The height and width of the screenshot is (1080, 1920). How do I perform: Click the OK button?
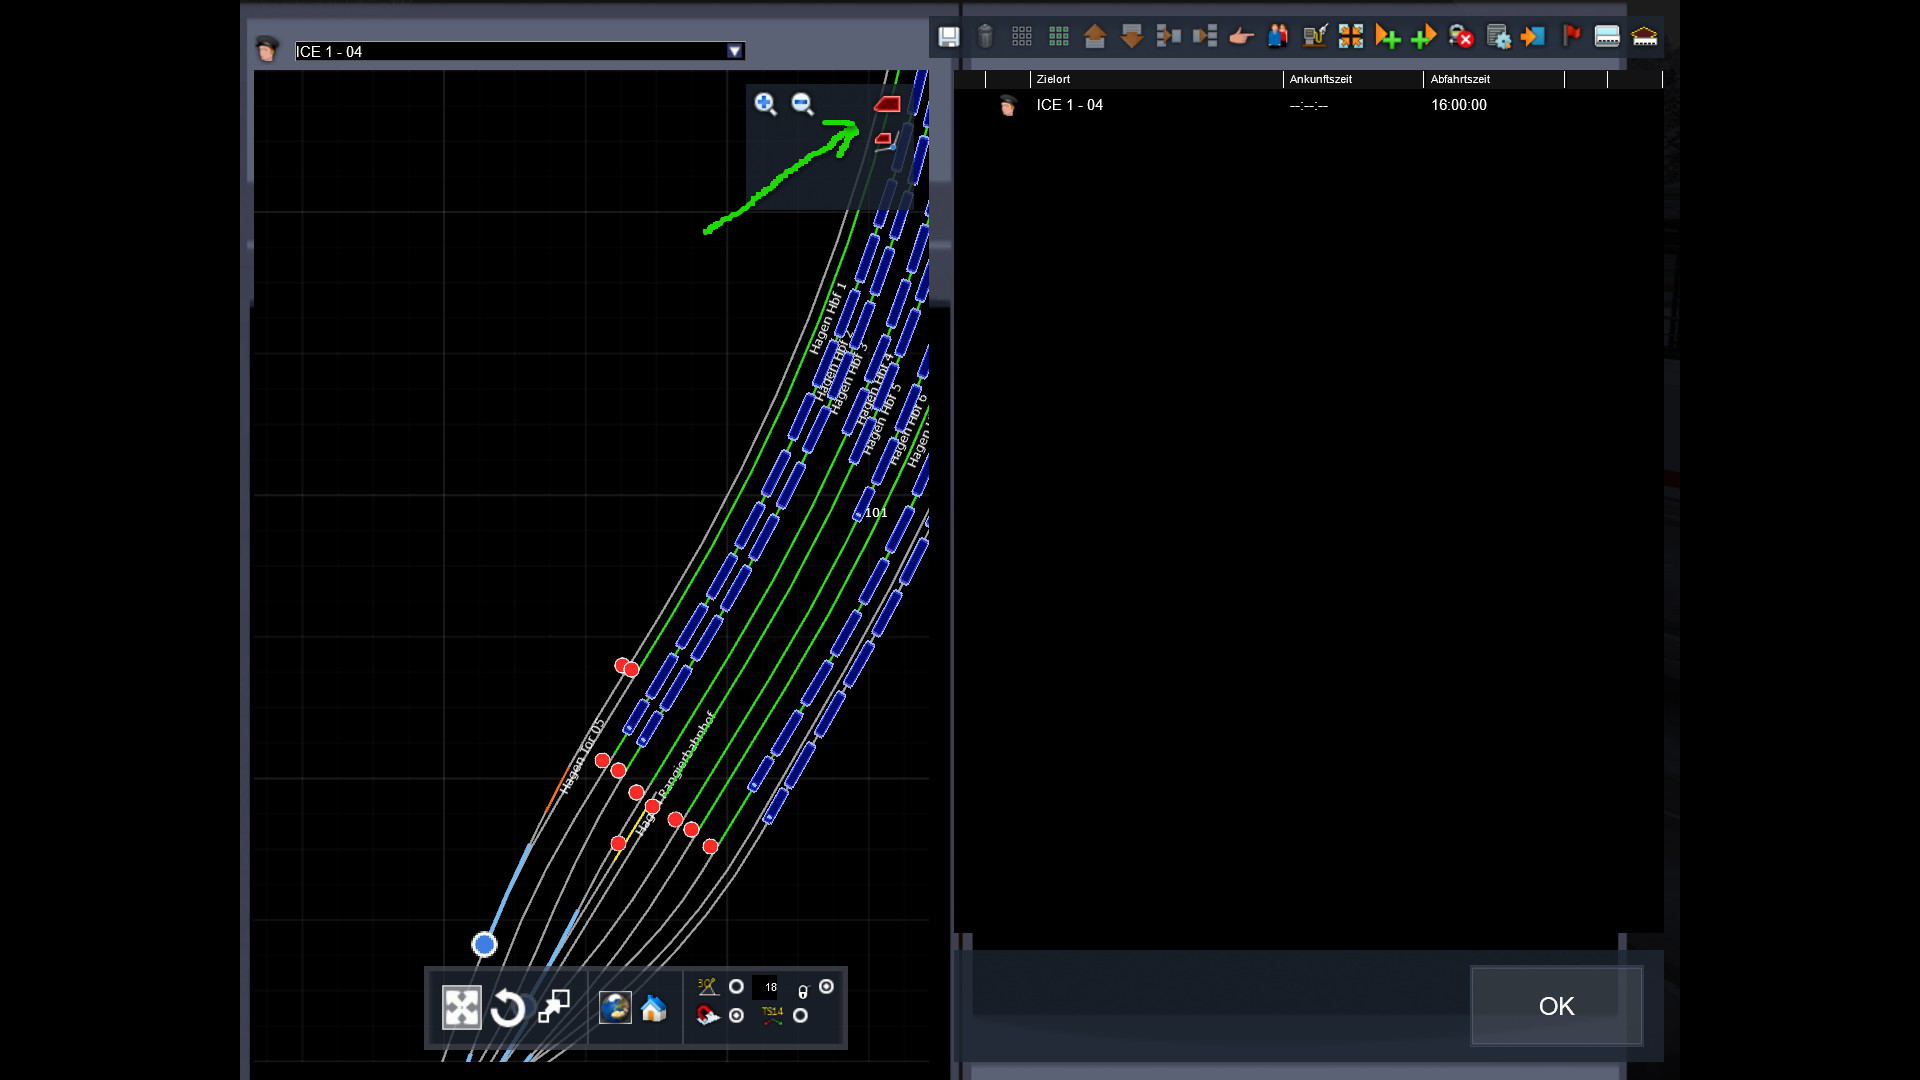point(1556,1006)
